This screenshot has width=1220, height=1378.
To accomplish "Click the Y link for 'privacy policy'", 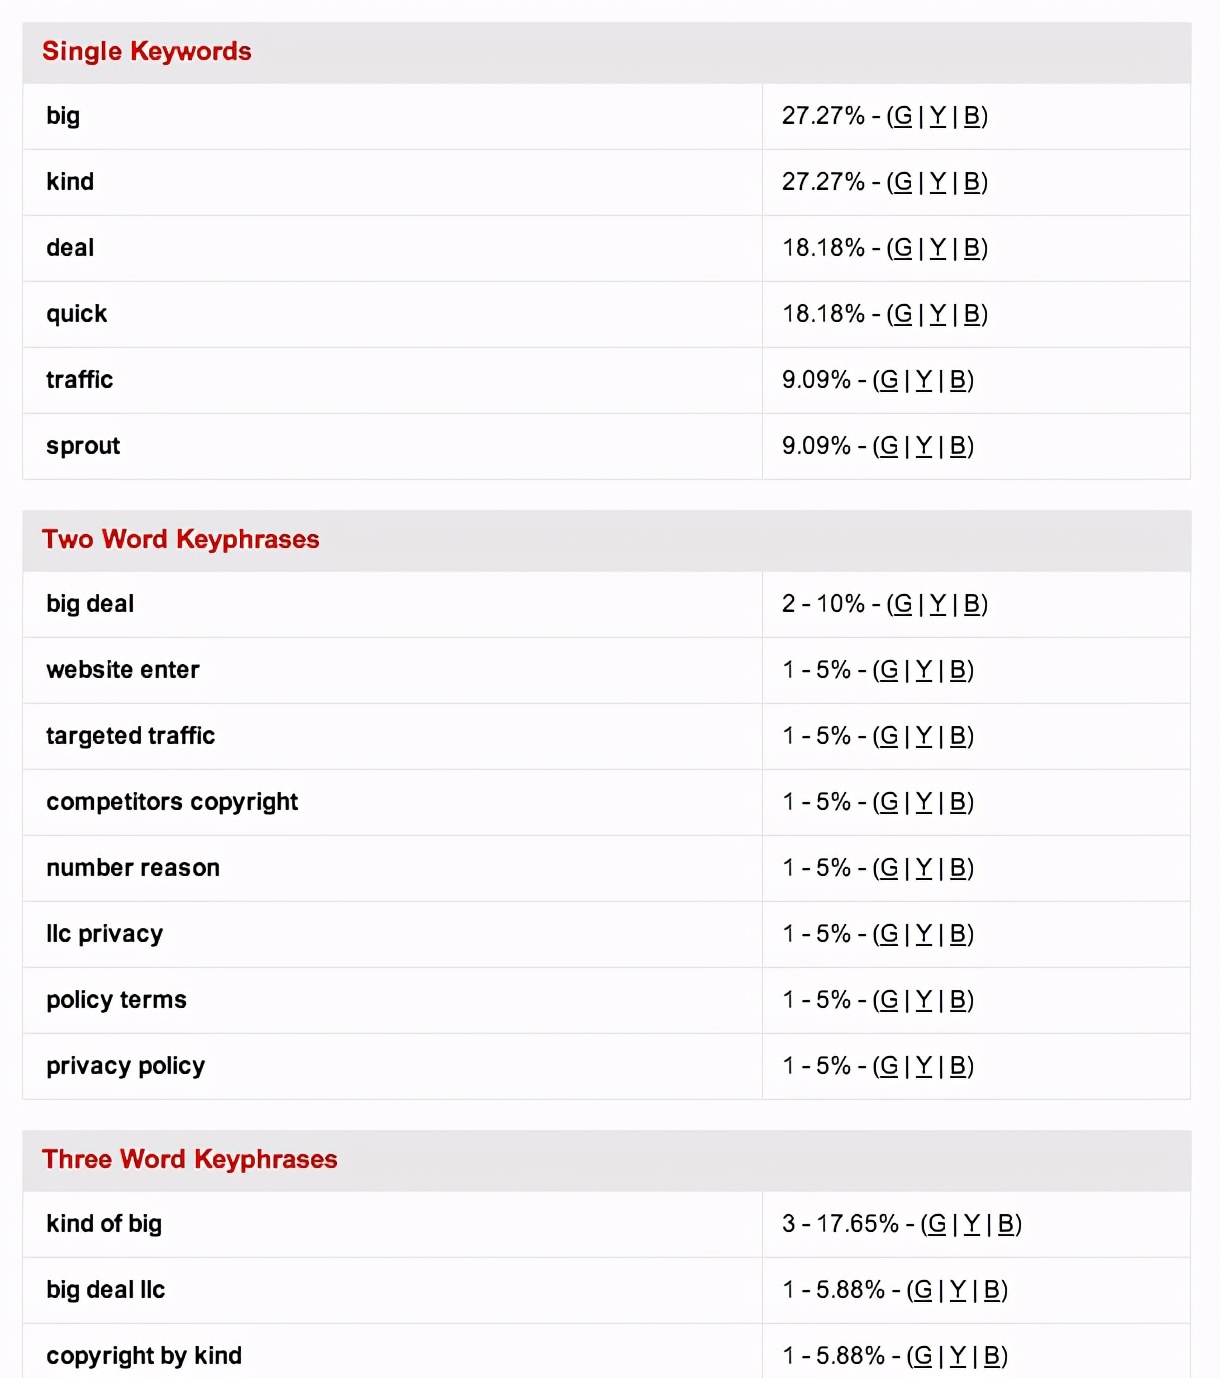I will [922, 1066].
